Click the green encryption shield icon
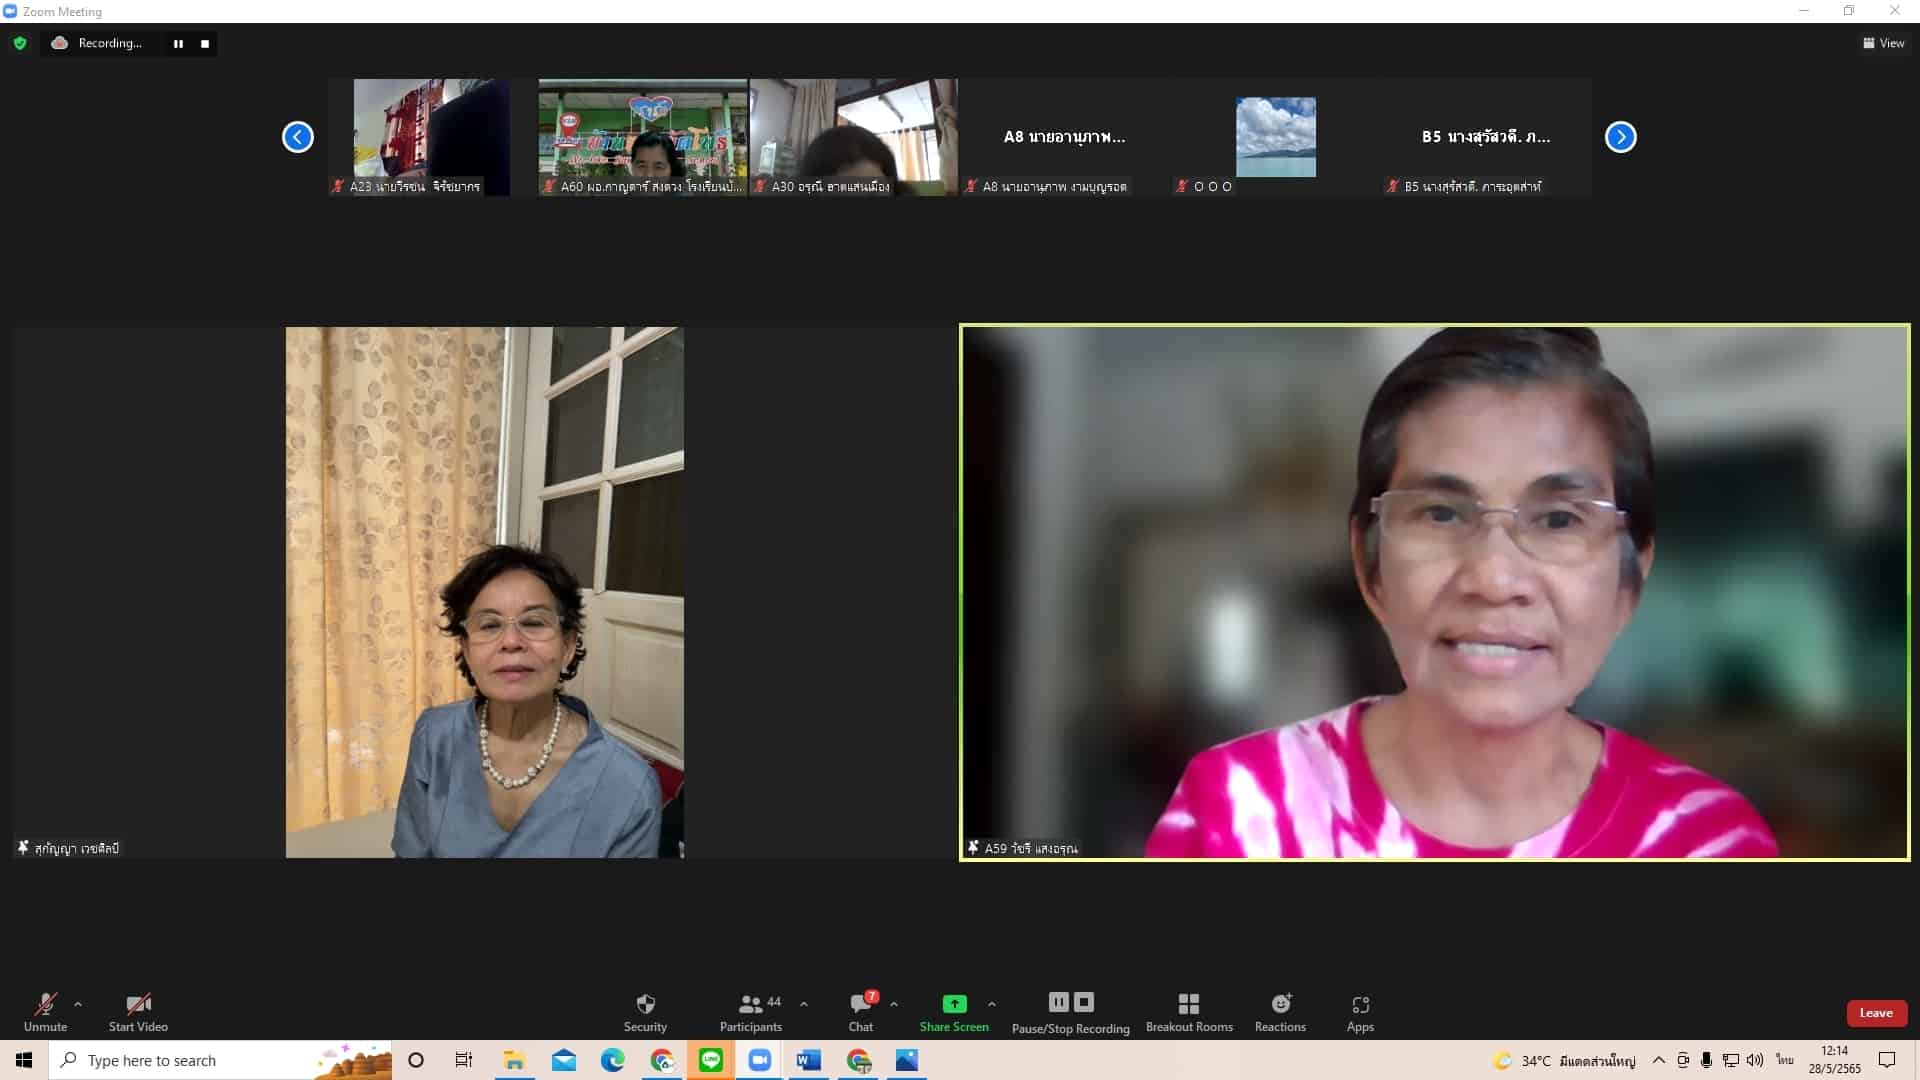This screenshot has width=1920, height=1080. (x=20, y=43)
